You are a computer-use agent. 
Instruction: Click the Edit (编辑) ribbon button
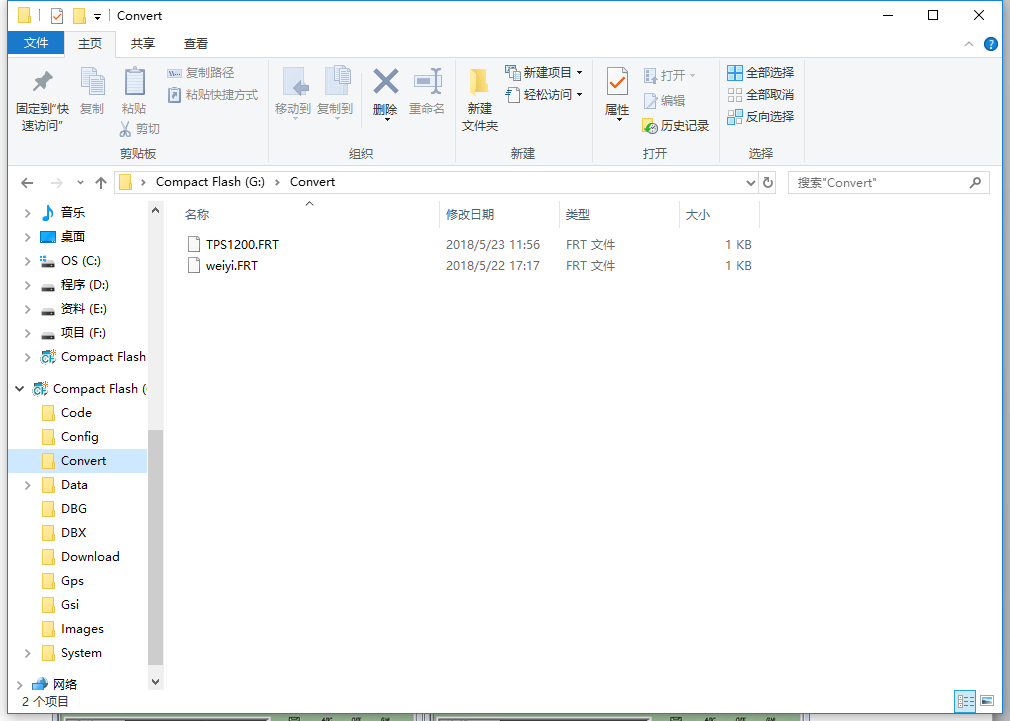pyautogui.click(x=664, y=101)
